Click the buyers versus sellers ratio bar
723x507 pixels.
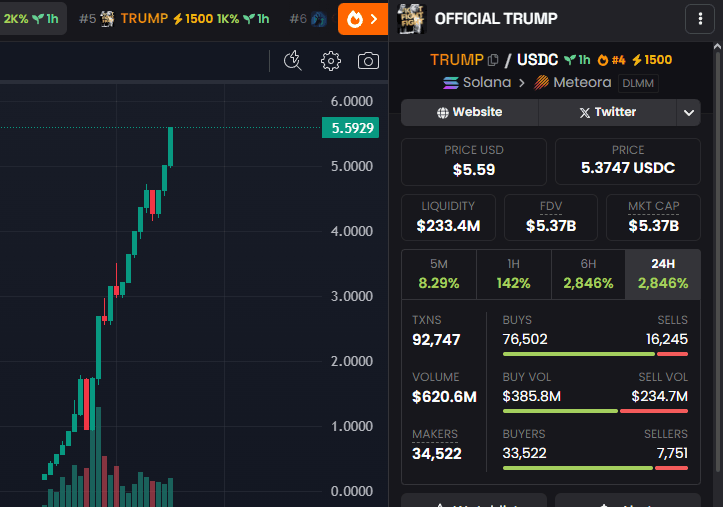(x=595, y=468)
